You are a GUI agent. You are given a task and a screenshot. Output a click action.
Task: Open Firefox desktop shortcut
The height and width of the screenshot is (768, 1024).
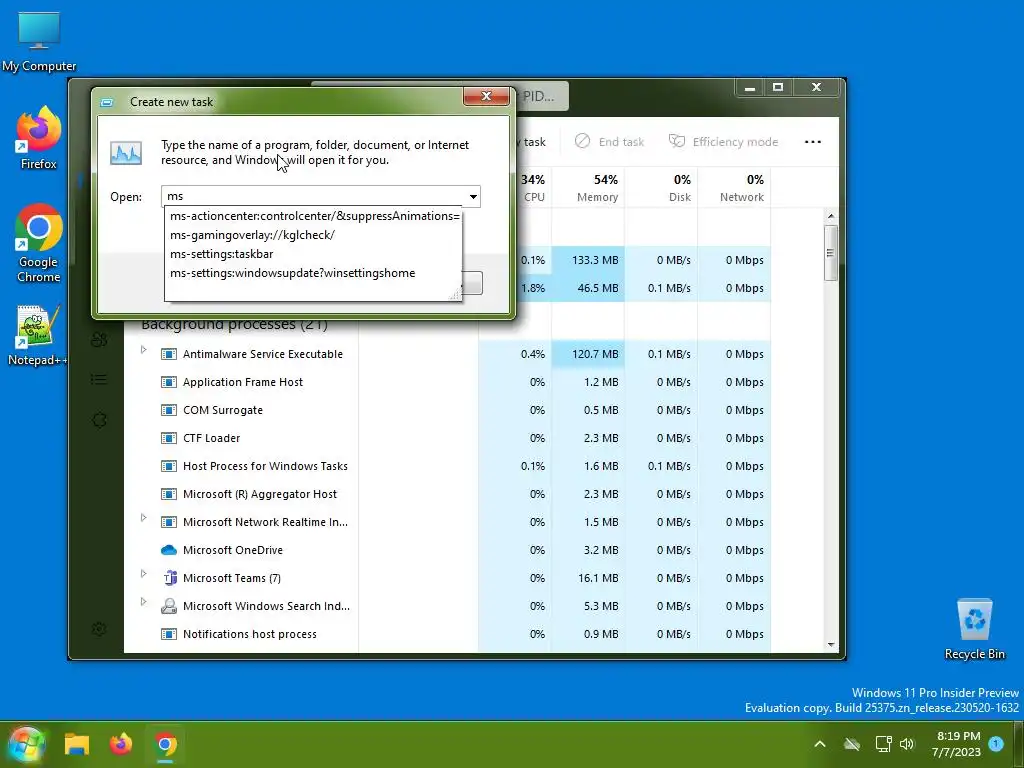[39, 139]
